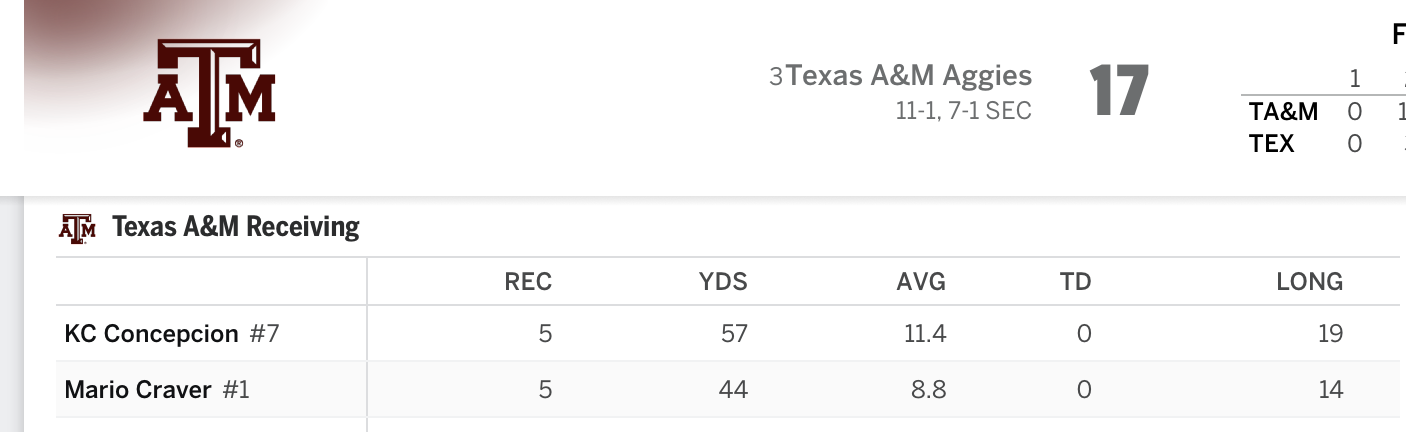The image size is (1406, 432).
Task: Click KC Concepcion's 57 yards cell
Action: (734, 333)
